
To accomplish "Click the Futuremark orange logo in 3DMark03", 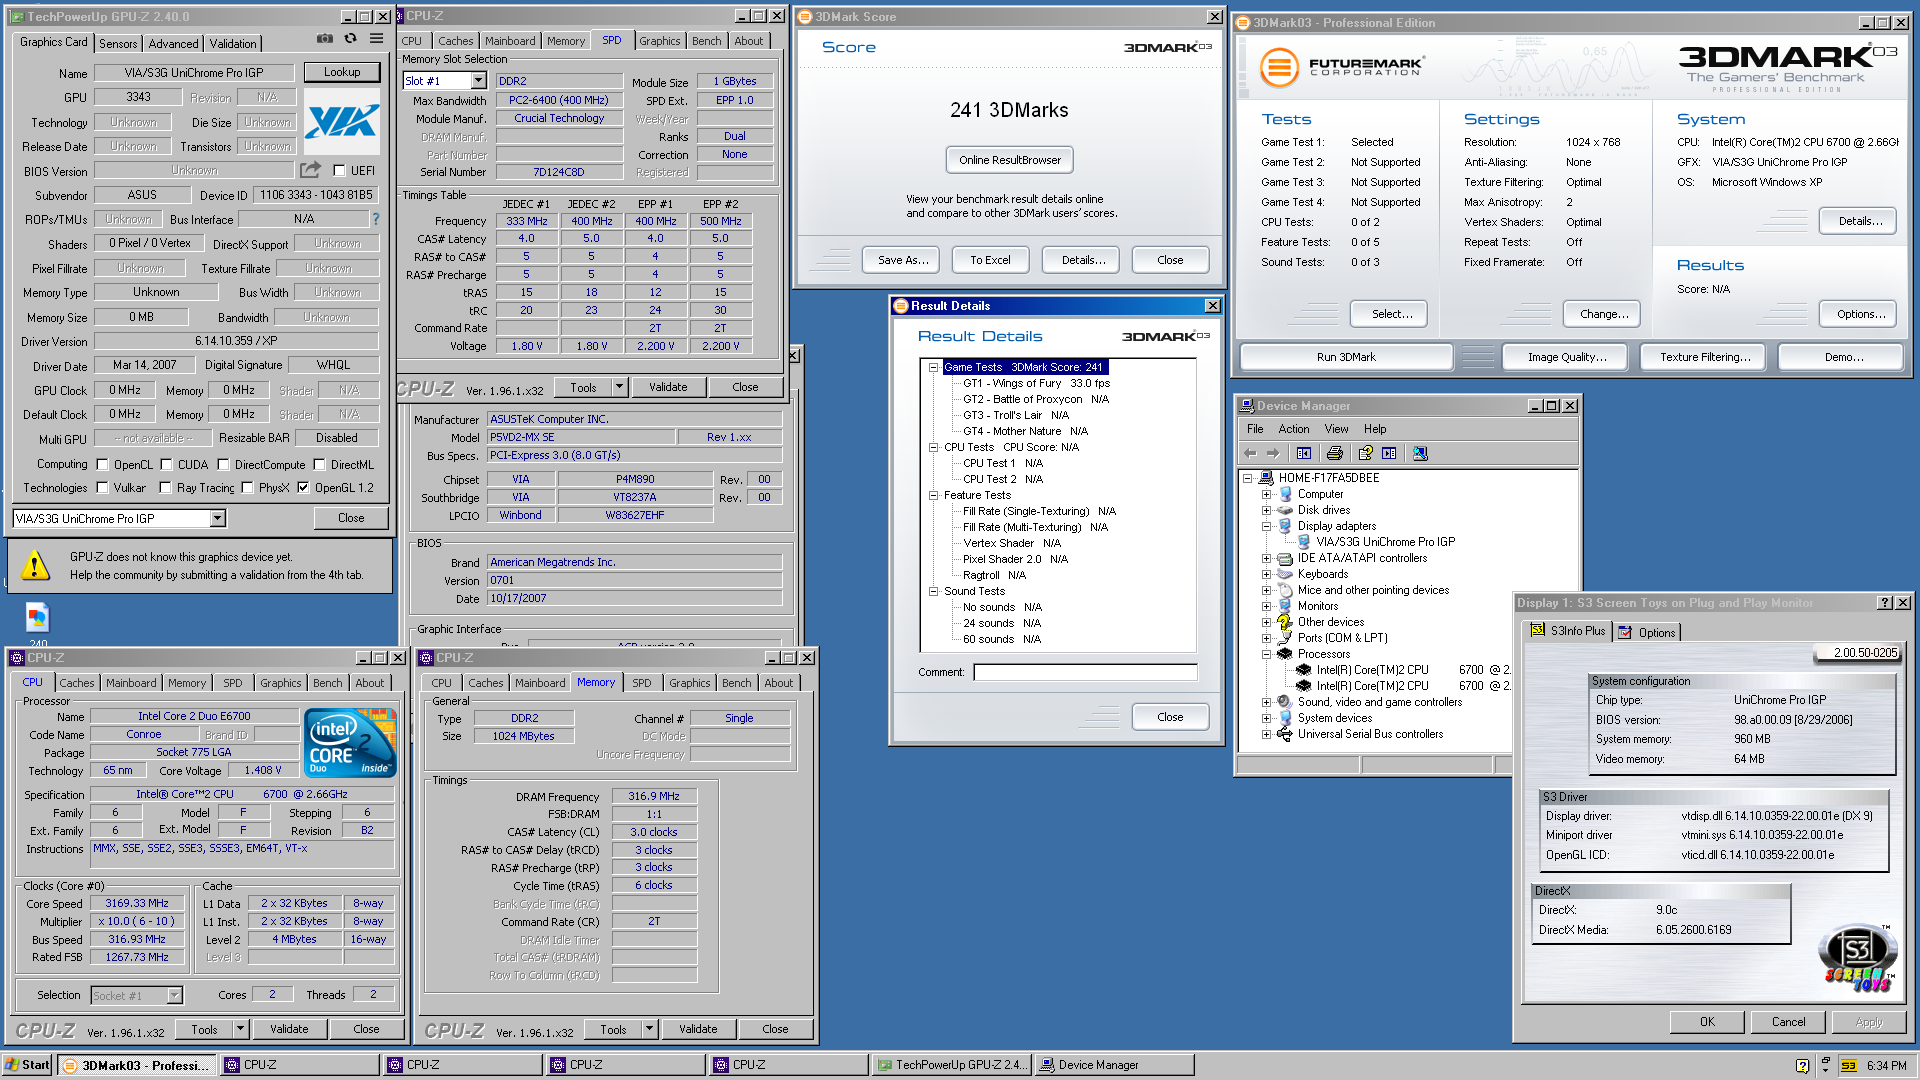I will click(x=1278, y=67).
